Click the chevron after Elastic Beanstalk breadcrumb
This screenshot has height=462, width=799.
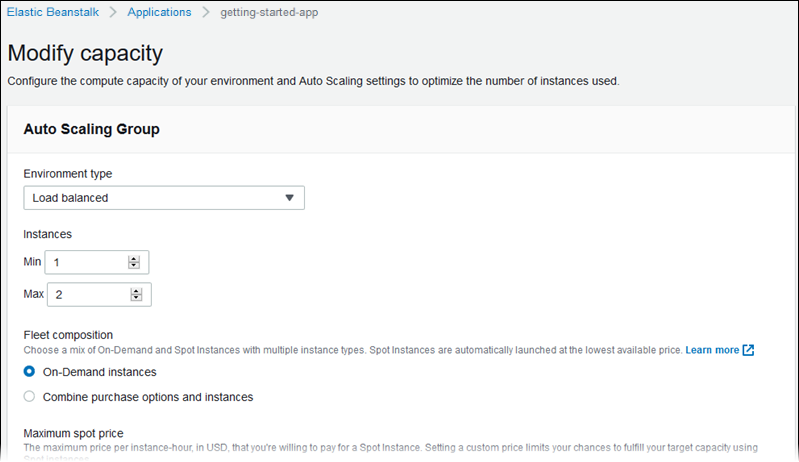coord(113,13)
